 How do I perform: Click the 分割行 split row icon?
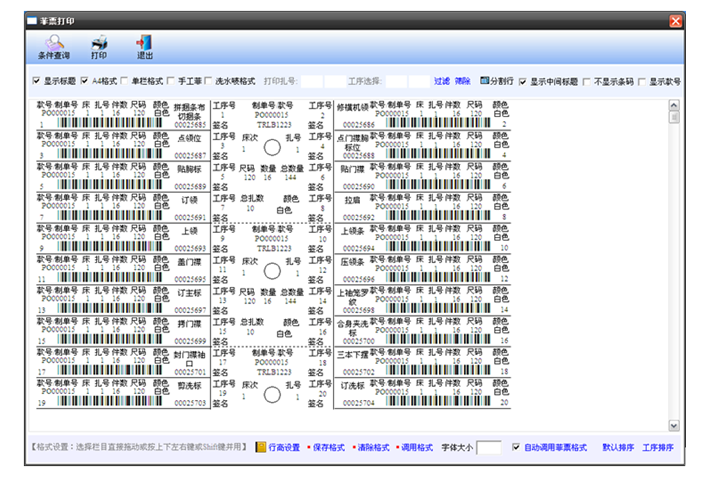tap(485, 80)
